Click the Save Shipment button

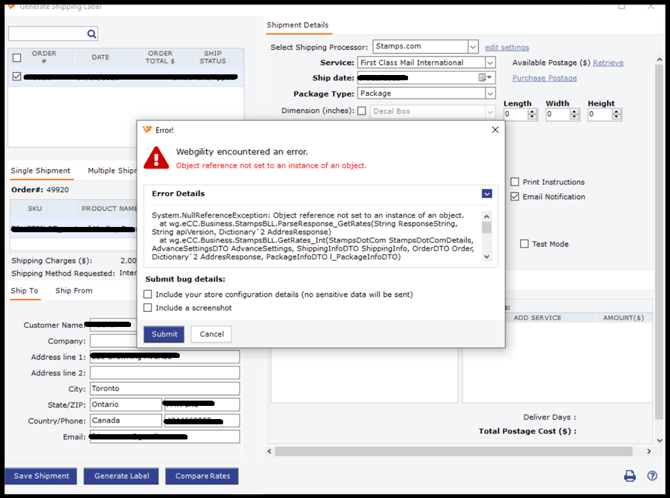point(41,476)
